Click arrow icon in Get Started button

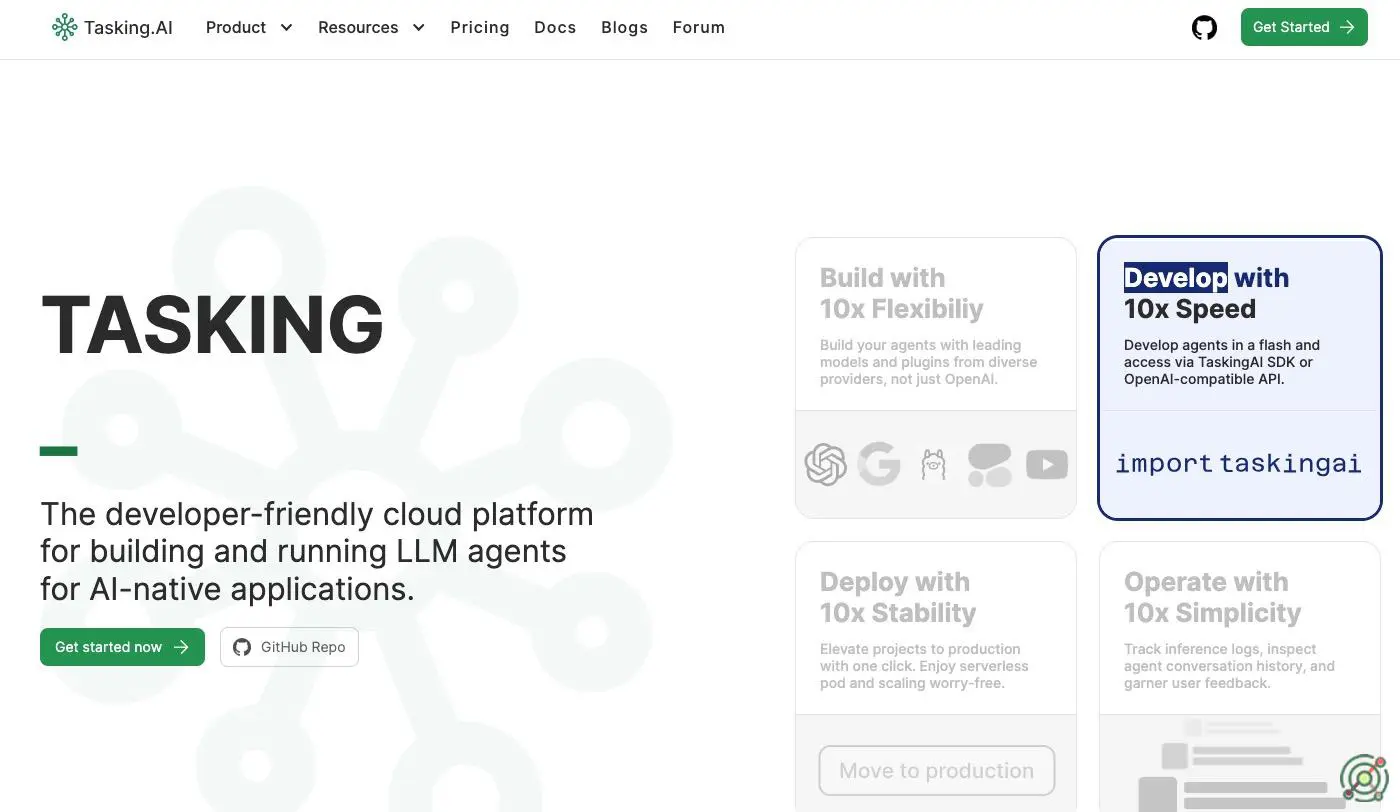pos(1347,27)
